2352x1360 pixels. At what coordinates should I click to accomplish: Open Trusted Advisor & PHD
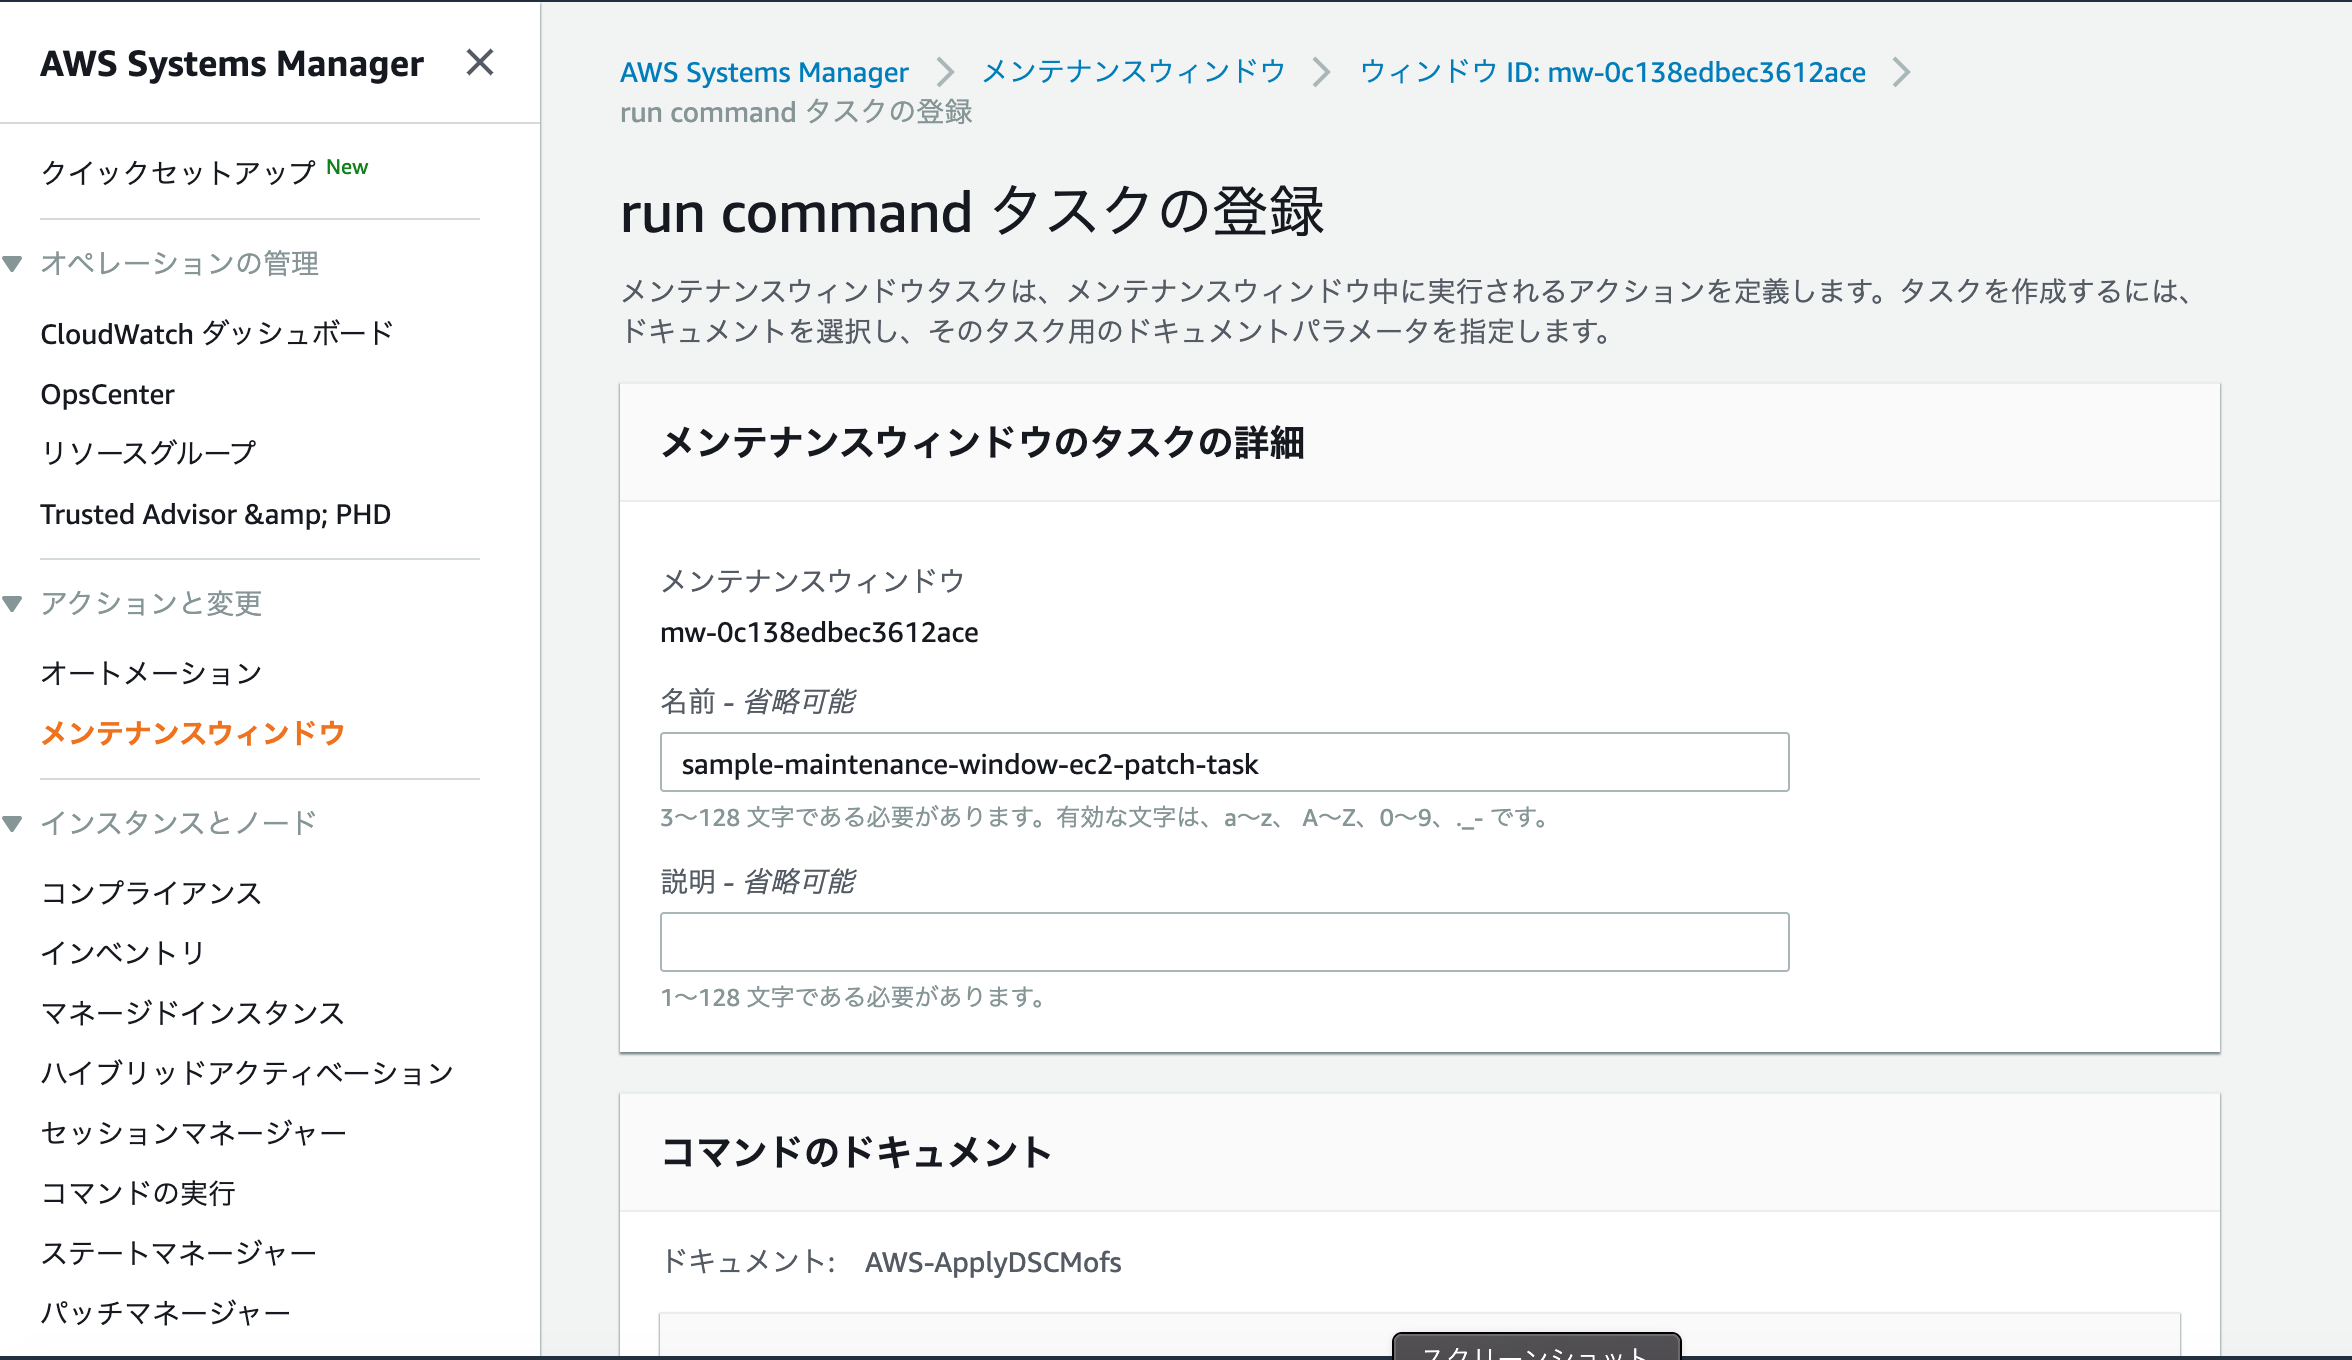215,514
